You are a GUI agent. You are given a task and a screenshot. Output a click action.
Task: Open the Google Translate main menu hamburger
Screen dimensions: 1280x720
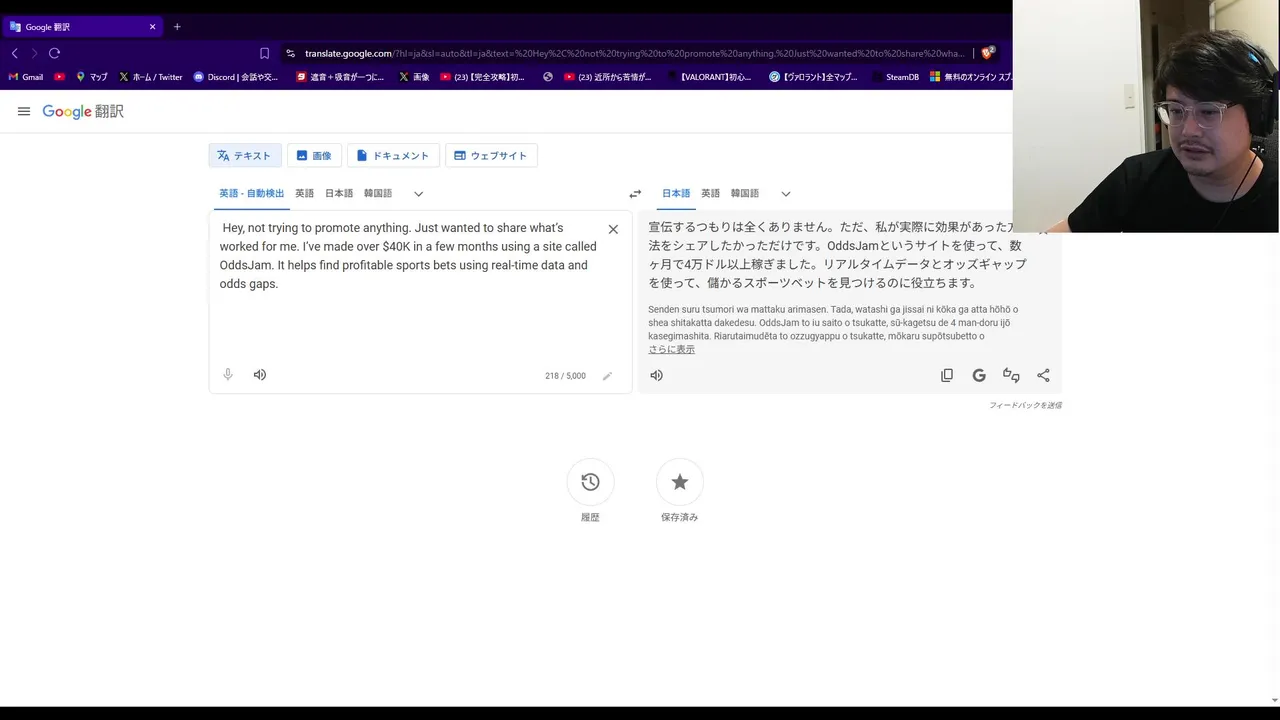[x=24, y=112]
